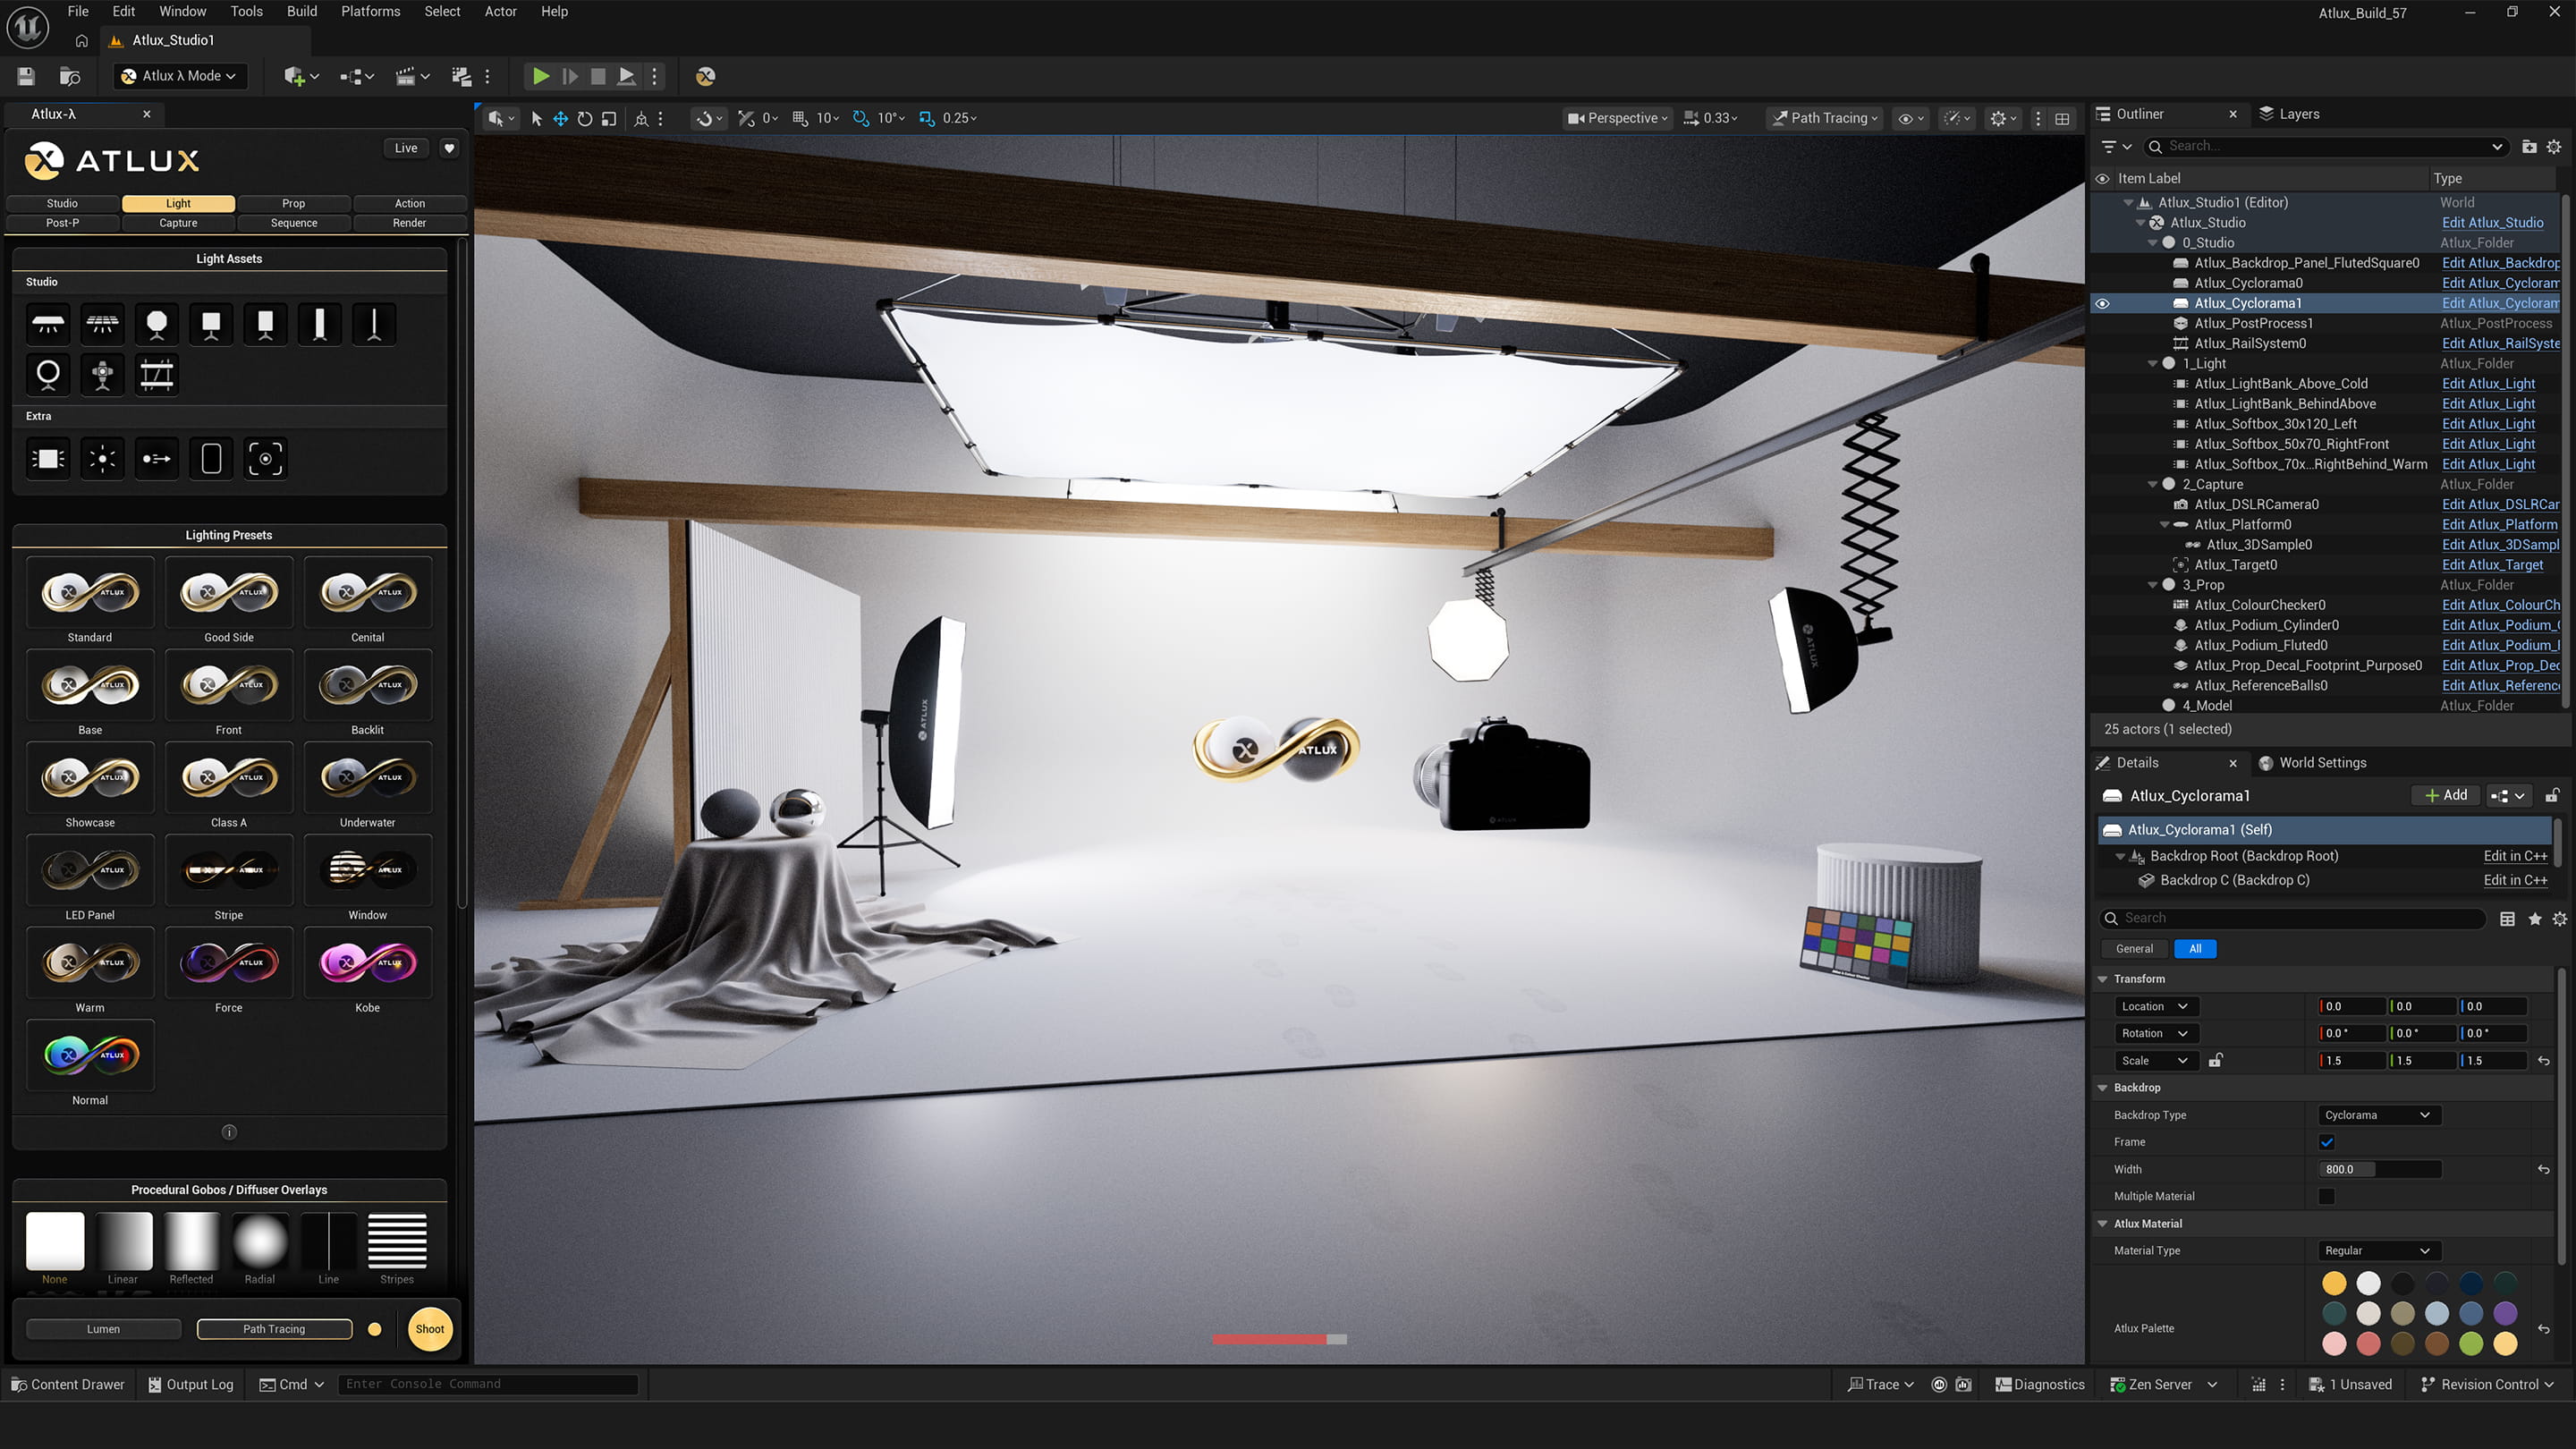Pick the green swatch in Atlux Palette
The width and height of the screenshot is (2576, 1449).
2471,1343
